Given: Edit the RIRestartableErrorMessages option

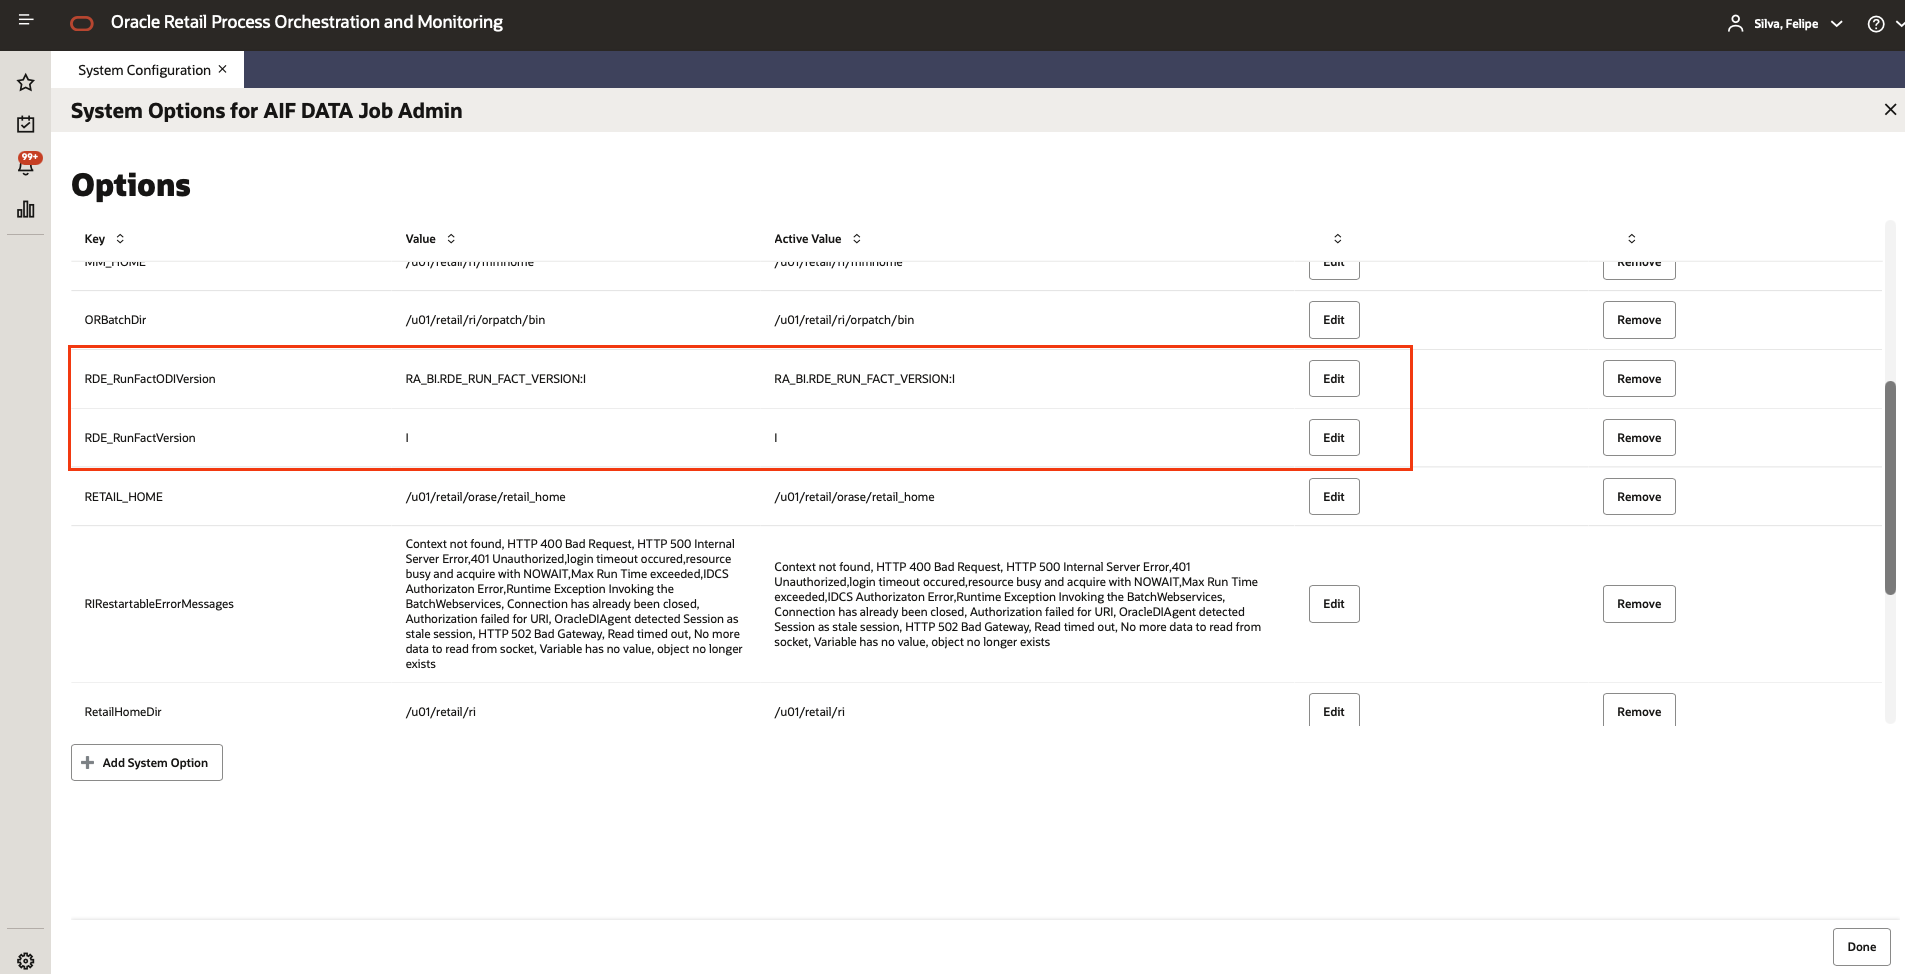Looking at the screenshot, I should click(x=1334, y=604).
